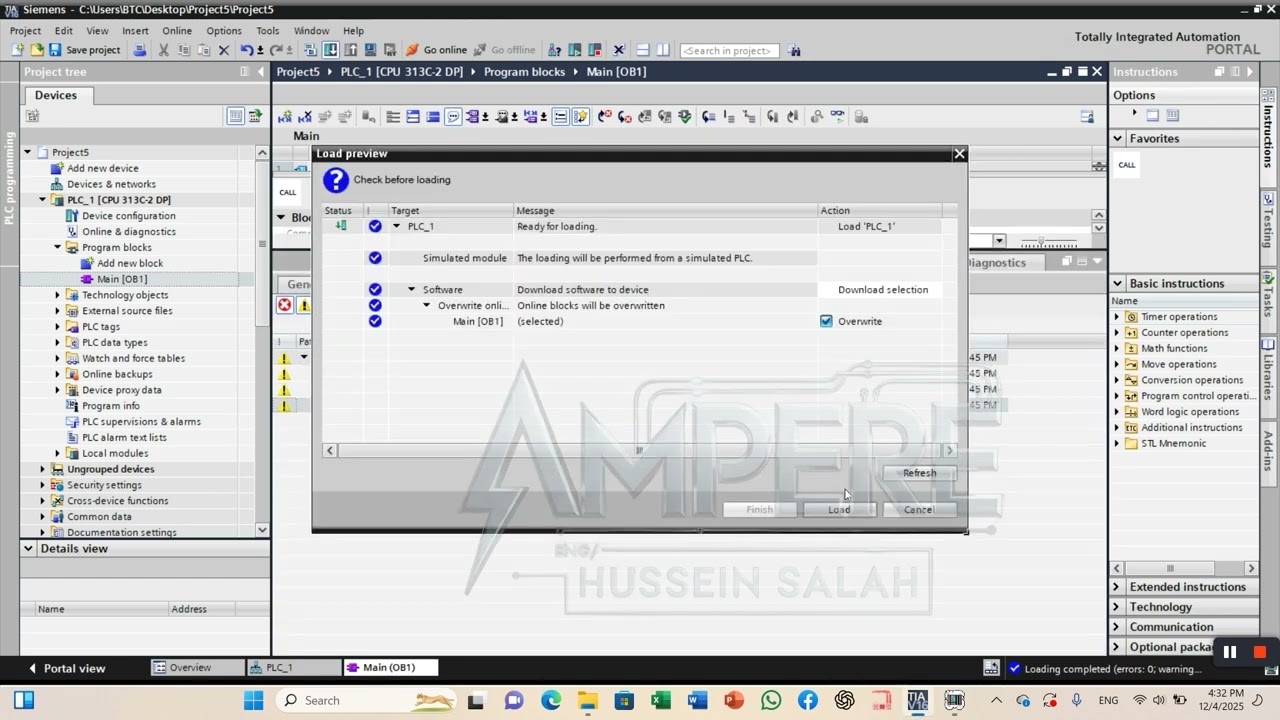Click the horizontal scrollbar in the Load preview table
This screenshot has height=720, width=1280.
[x=640, y=451]
